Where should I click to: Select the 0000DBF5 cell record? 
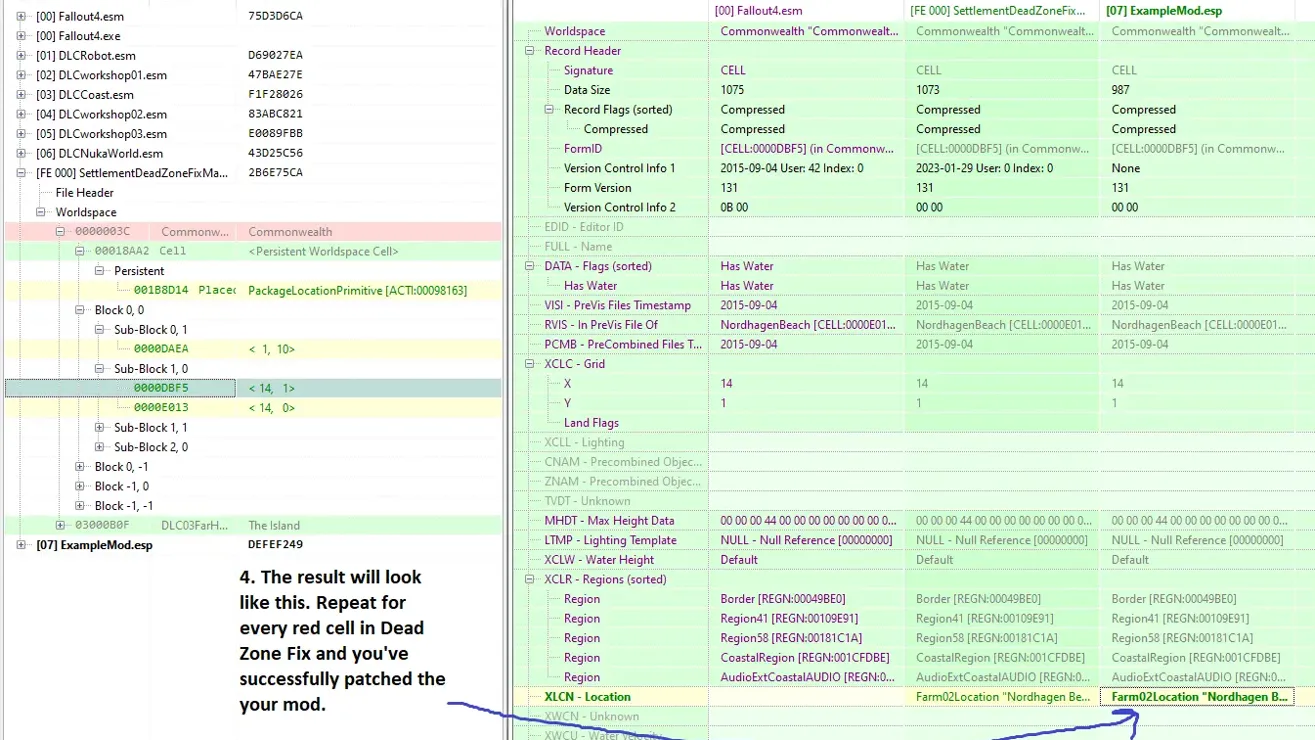pyautogui.click(x=161, y=388)
